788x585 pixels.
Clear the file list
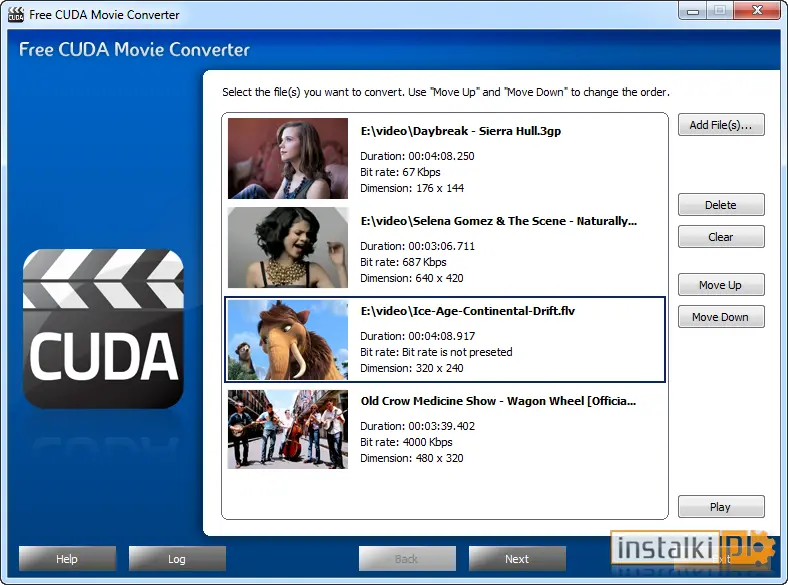tap(721, 237)
